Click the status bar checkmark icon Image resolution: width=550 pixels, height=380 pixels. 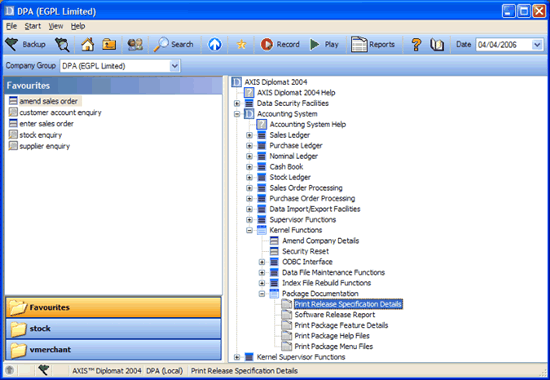44,370
